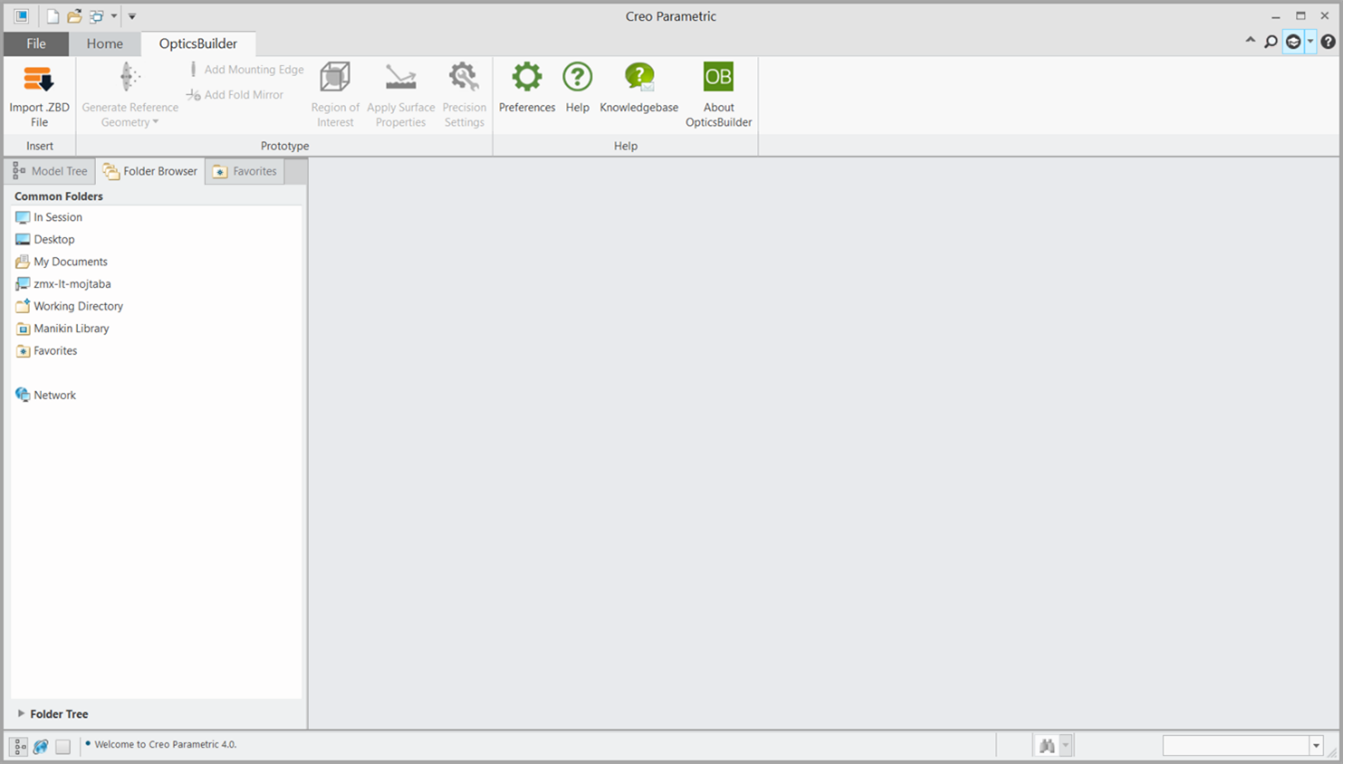The width and height of the screenshot is (1347, 764).
Task: Open dropdown beside binoculars icon
Action: point(1066,746)
